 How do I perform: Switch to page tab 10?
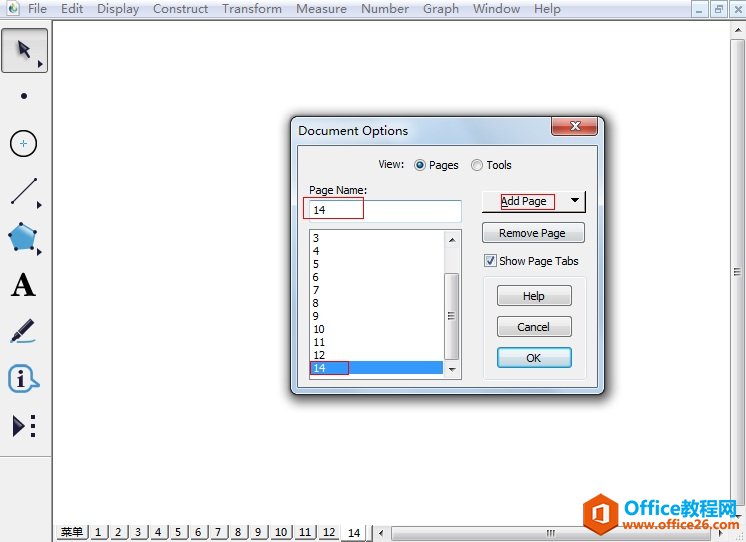(x=281, y=532)
